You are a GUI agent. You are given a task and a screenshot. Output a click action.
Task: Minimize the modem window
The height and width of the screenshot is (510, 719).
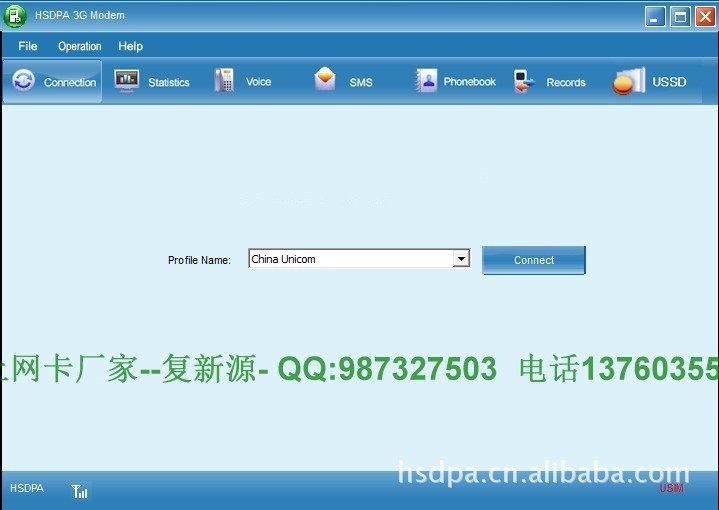click(655, 17)
